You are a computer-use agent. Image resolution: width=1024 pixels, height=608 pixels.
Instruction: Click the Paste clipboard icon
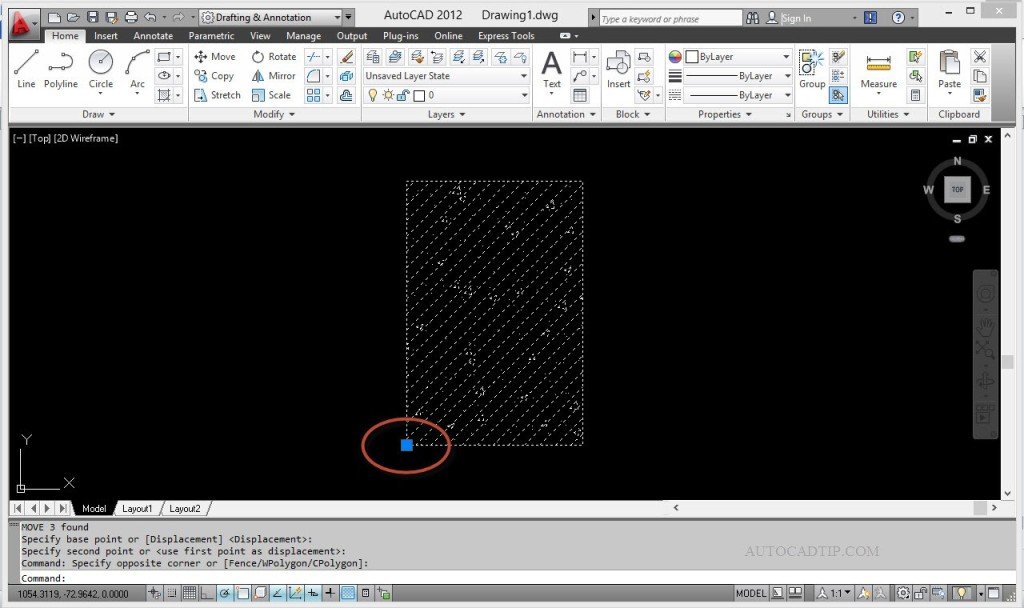tap(950, 71)
